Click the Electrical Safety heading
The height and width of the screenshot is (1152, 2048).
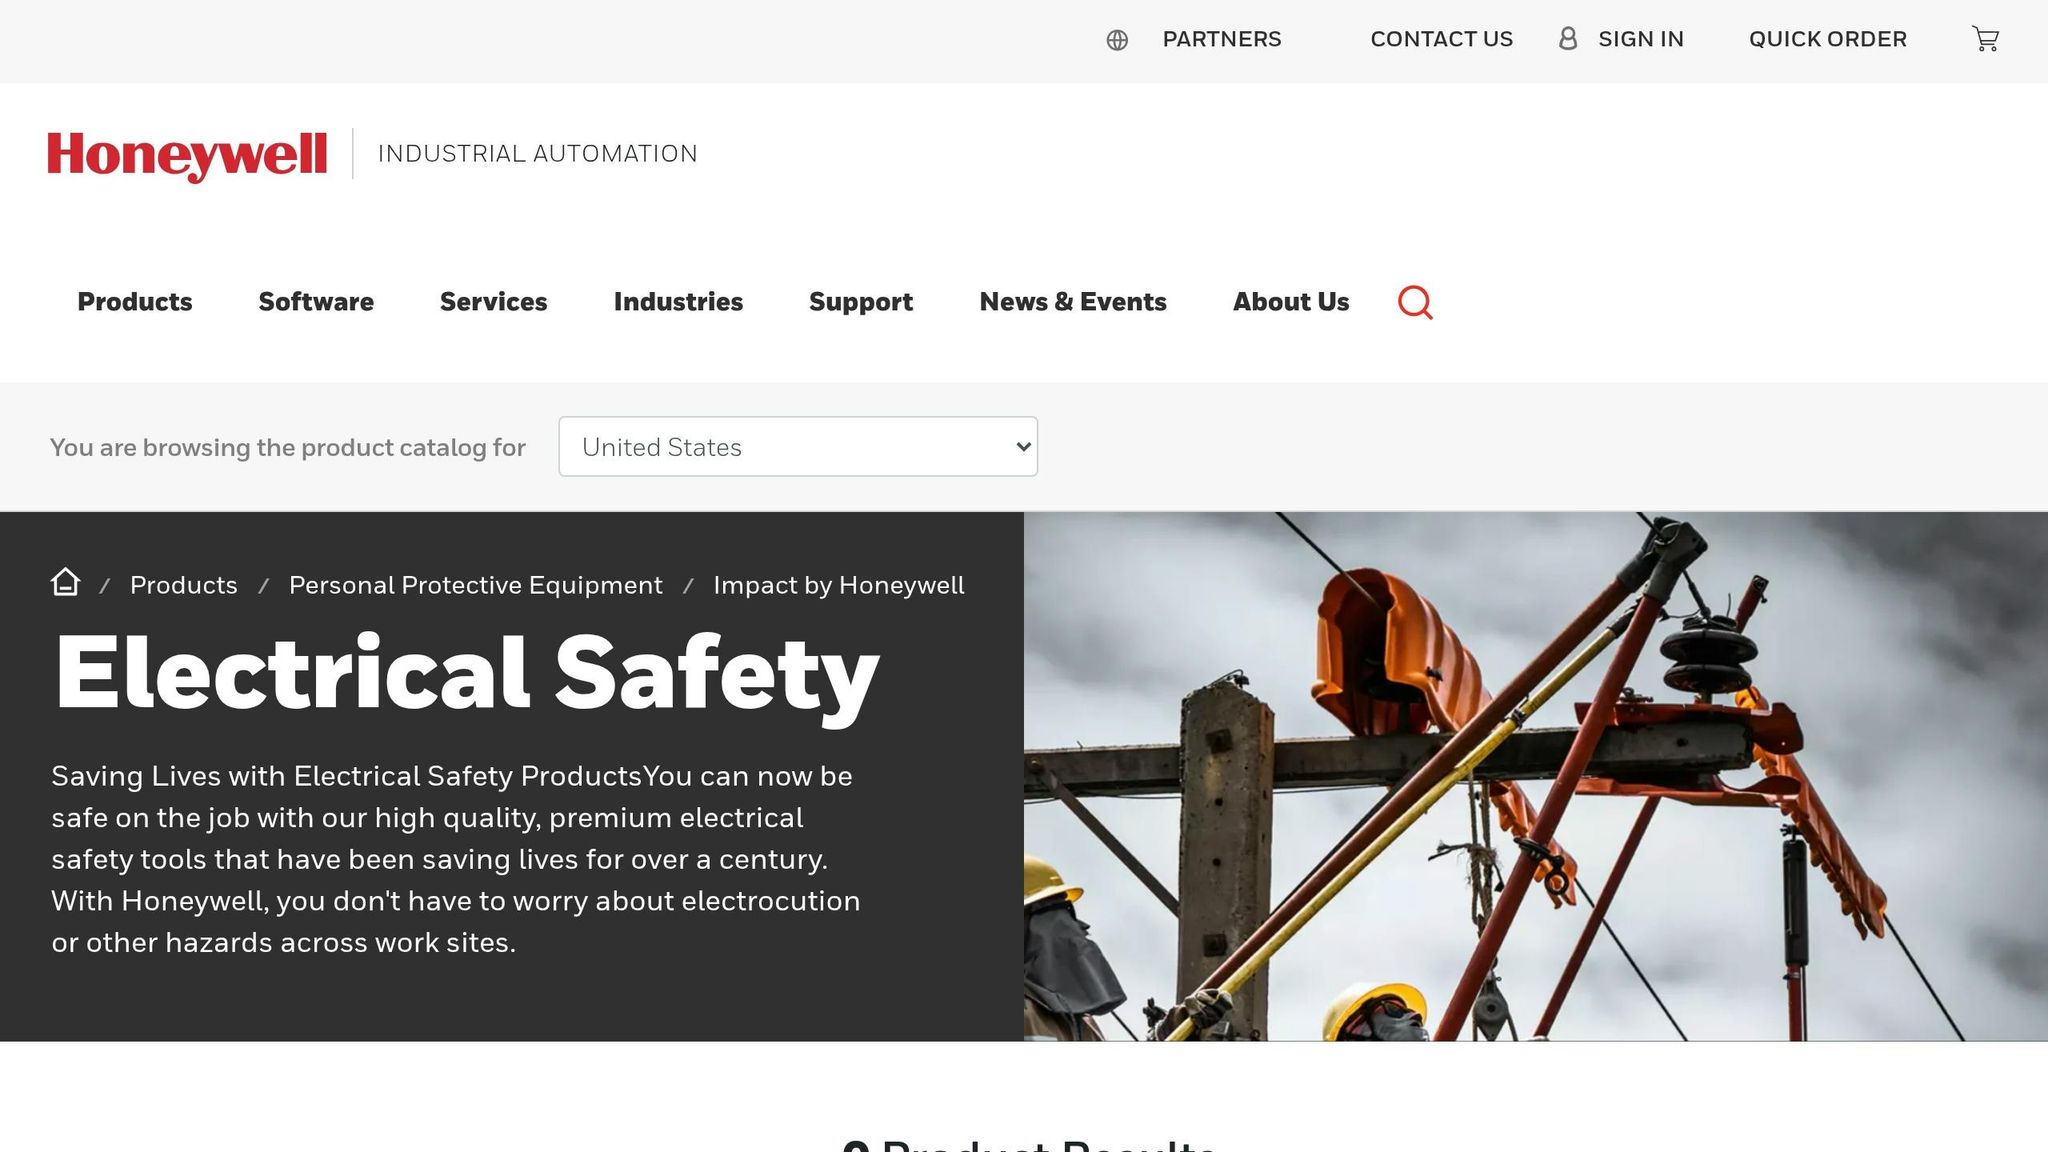pos(467,675)
